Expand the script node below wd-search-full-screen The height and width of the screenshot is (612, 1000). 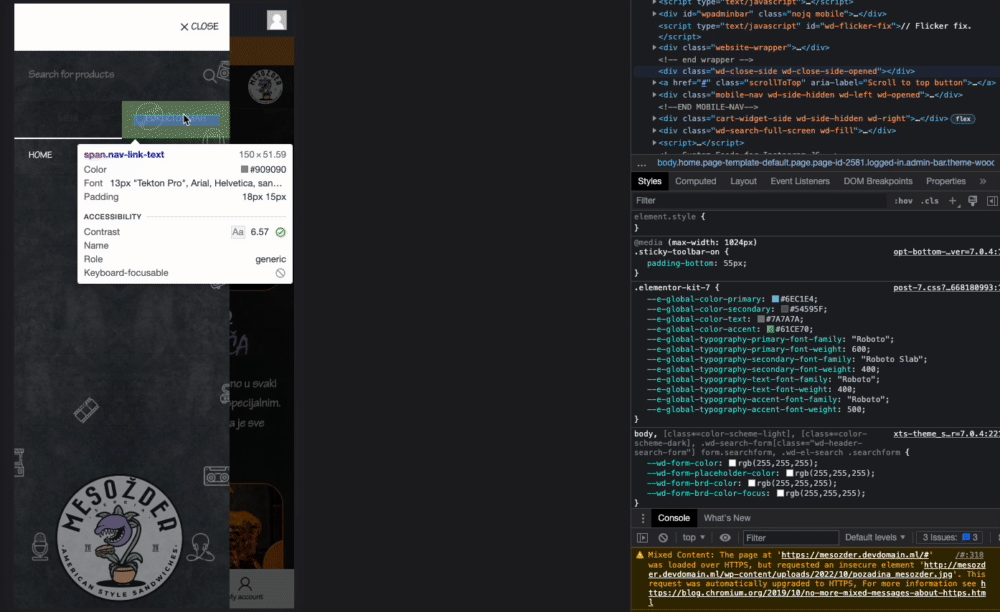[654, 143]
